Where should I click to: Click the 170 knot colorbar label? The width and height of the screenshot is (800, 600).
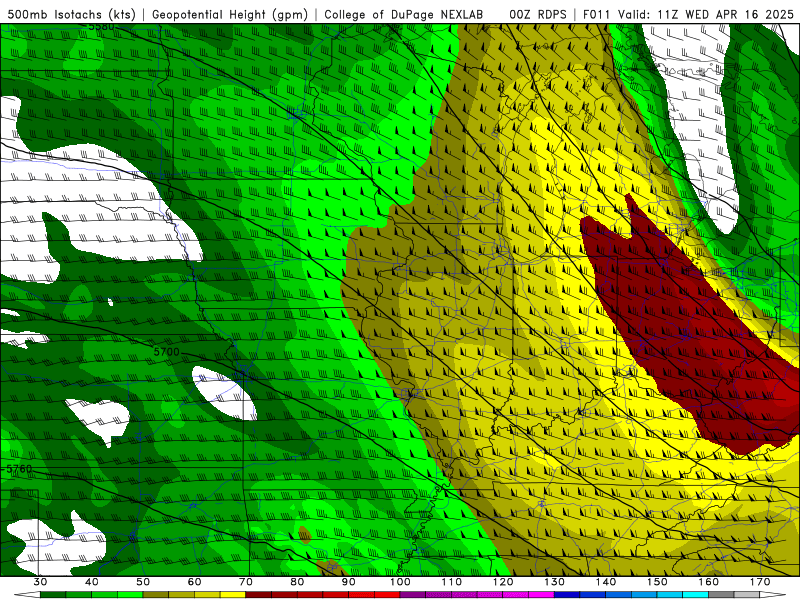click(760, 582)
